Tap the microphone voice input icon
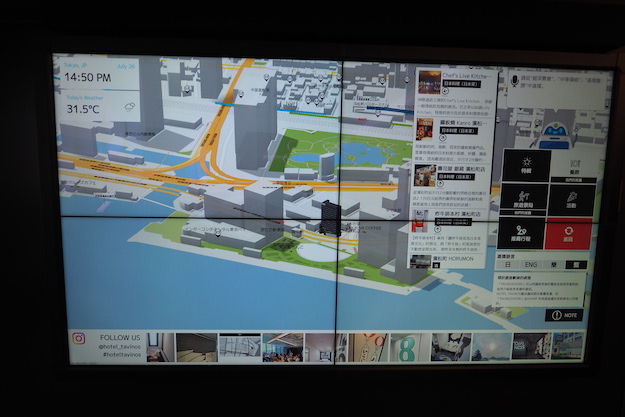This screenshot has height=417, width=625. [515, 80]
